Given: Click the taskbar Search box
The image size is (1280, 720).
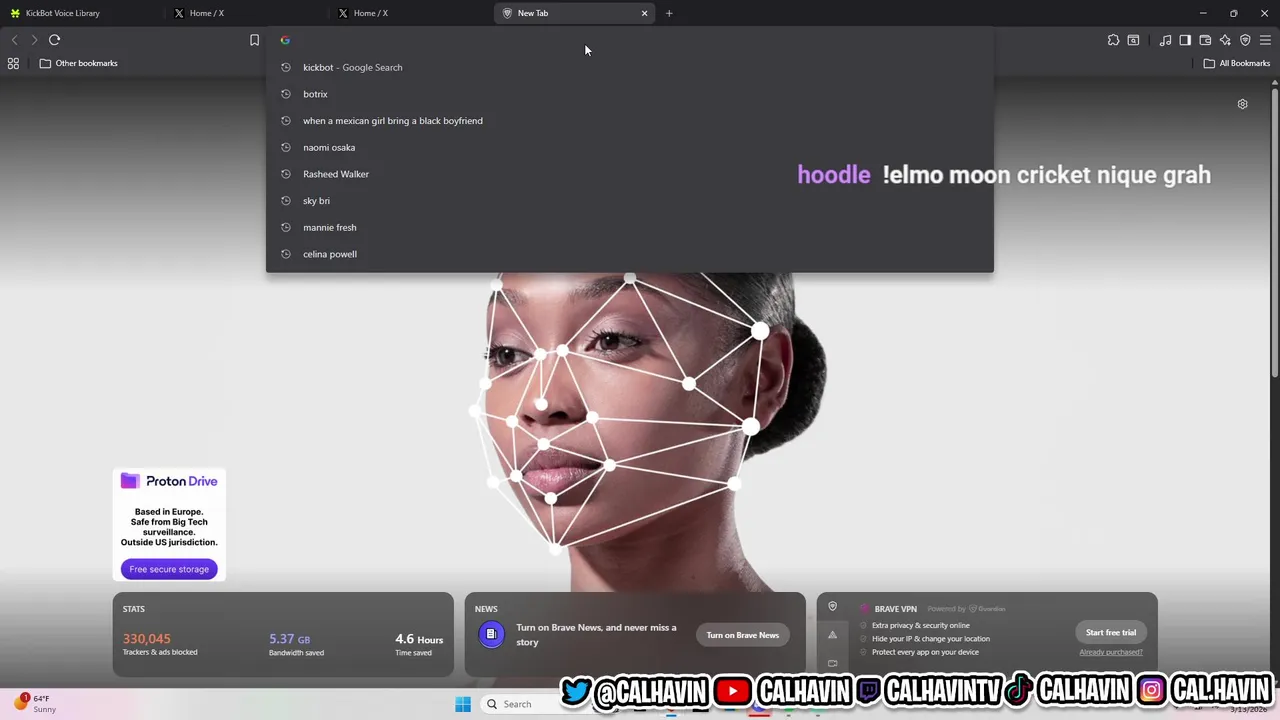Looking at the screenshot, I should click(x=520, y=704).
